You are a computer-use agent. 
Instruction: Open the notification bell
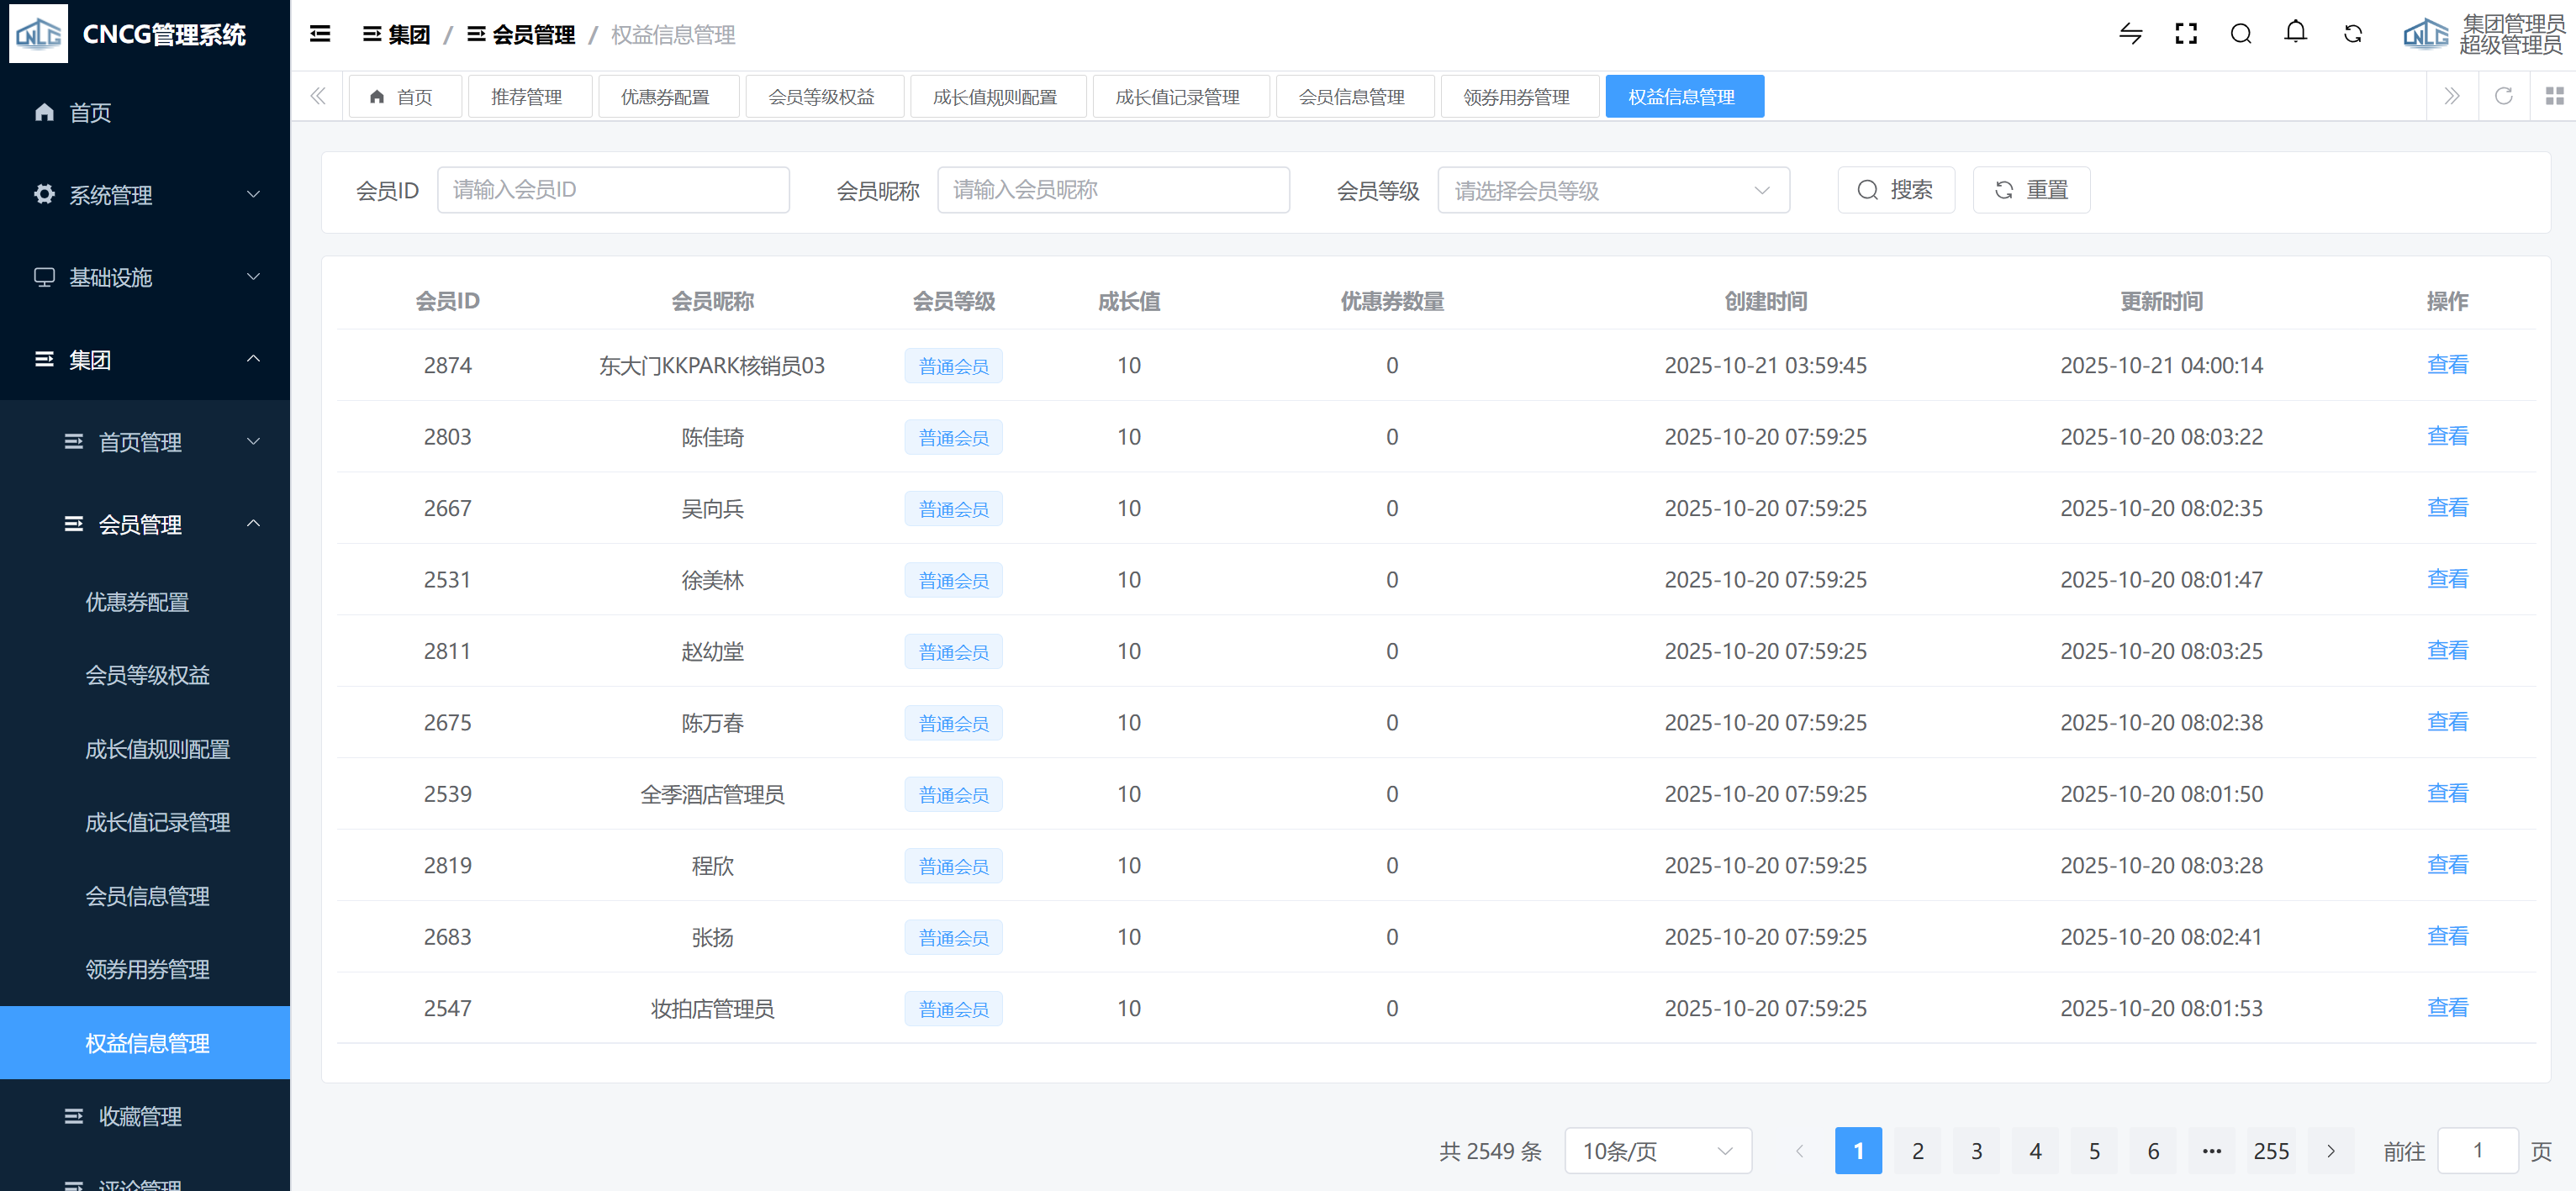click(2296, 33)
